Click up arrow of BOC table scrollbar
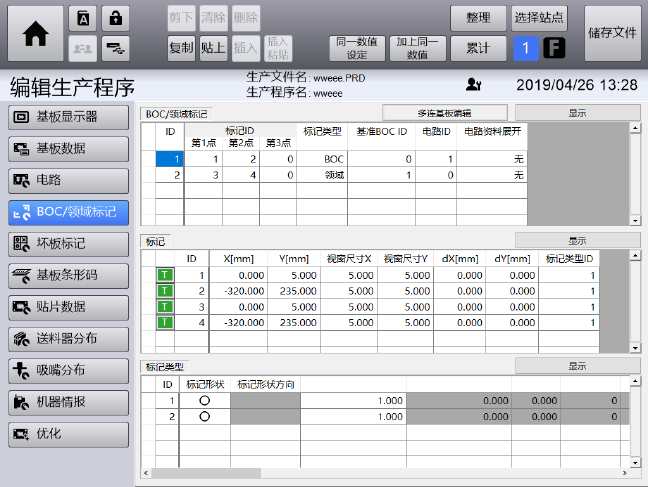648x487 pixels. [x=635, y=128]
